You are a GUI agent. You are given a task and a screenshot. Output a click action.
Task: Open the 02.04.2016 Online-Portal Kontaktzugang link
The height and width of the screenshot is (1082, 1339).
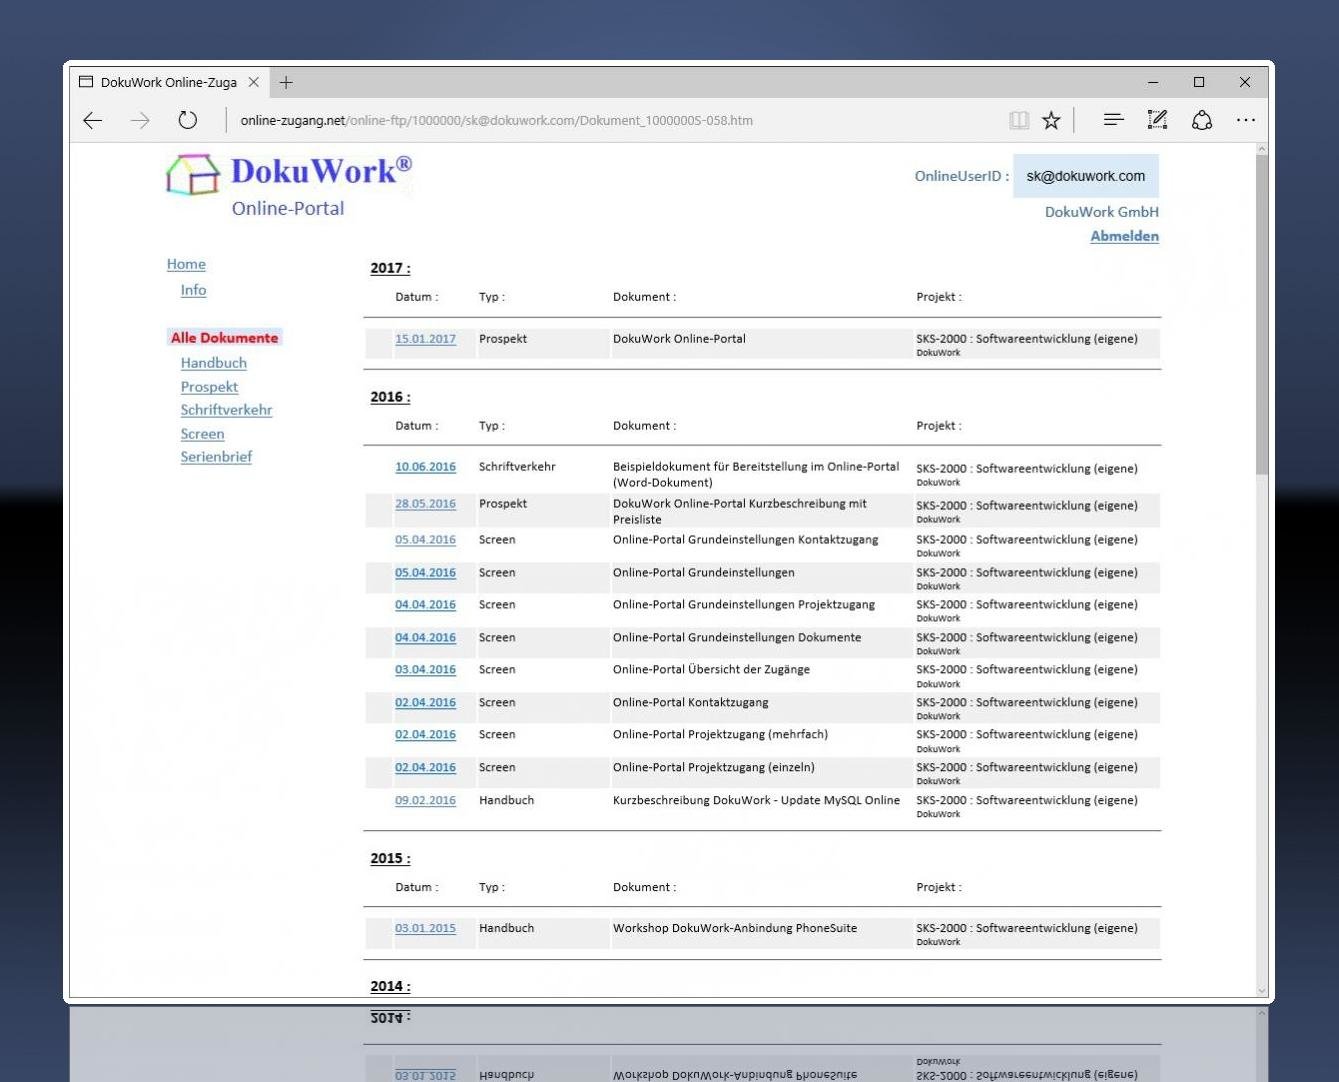[425, 703]
